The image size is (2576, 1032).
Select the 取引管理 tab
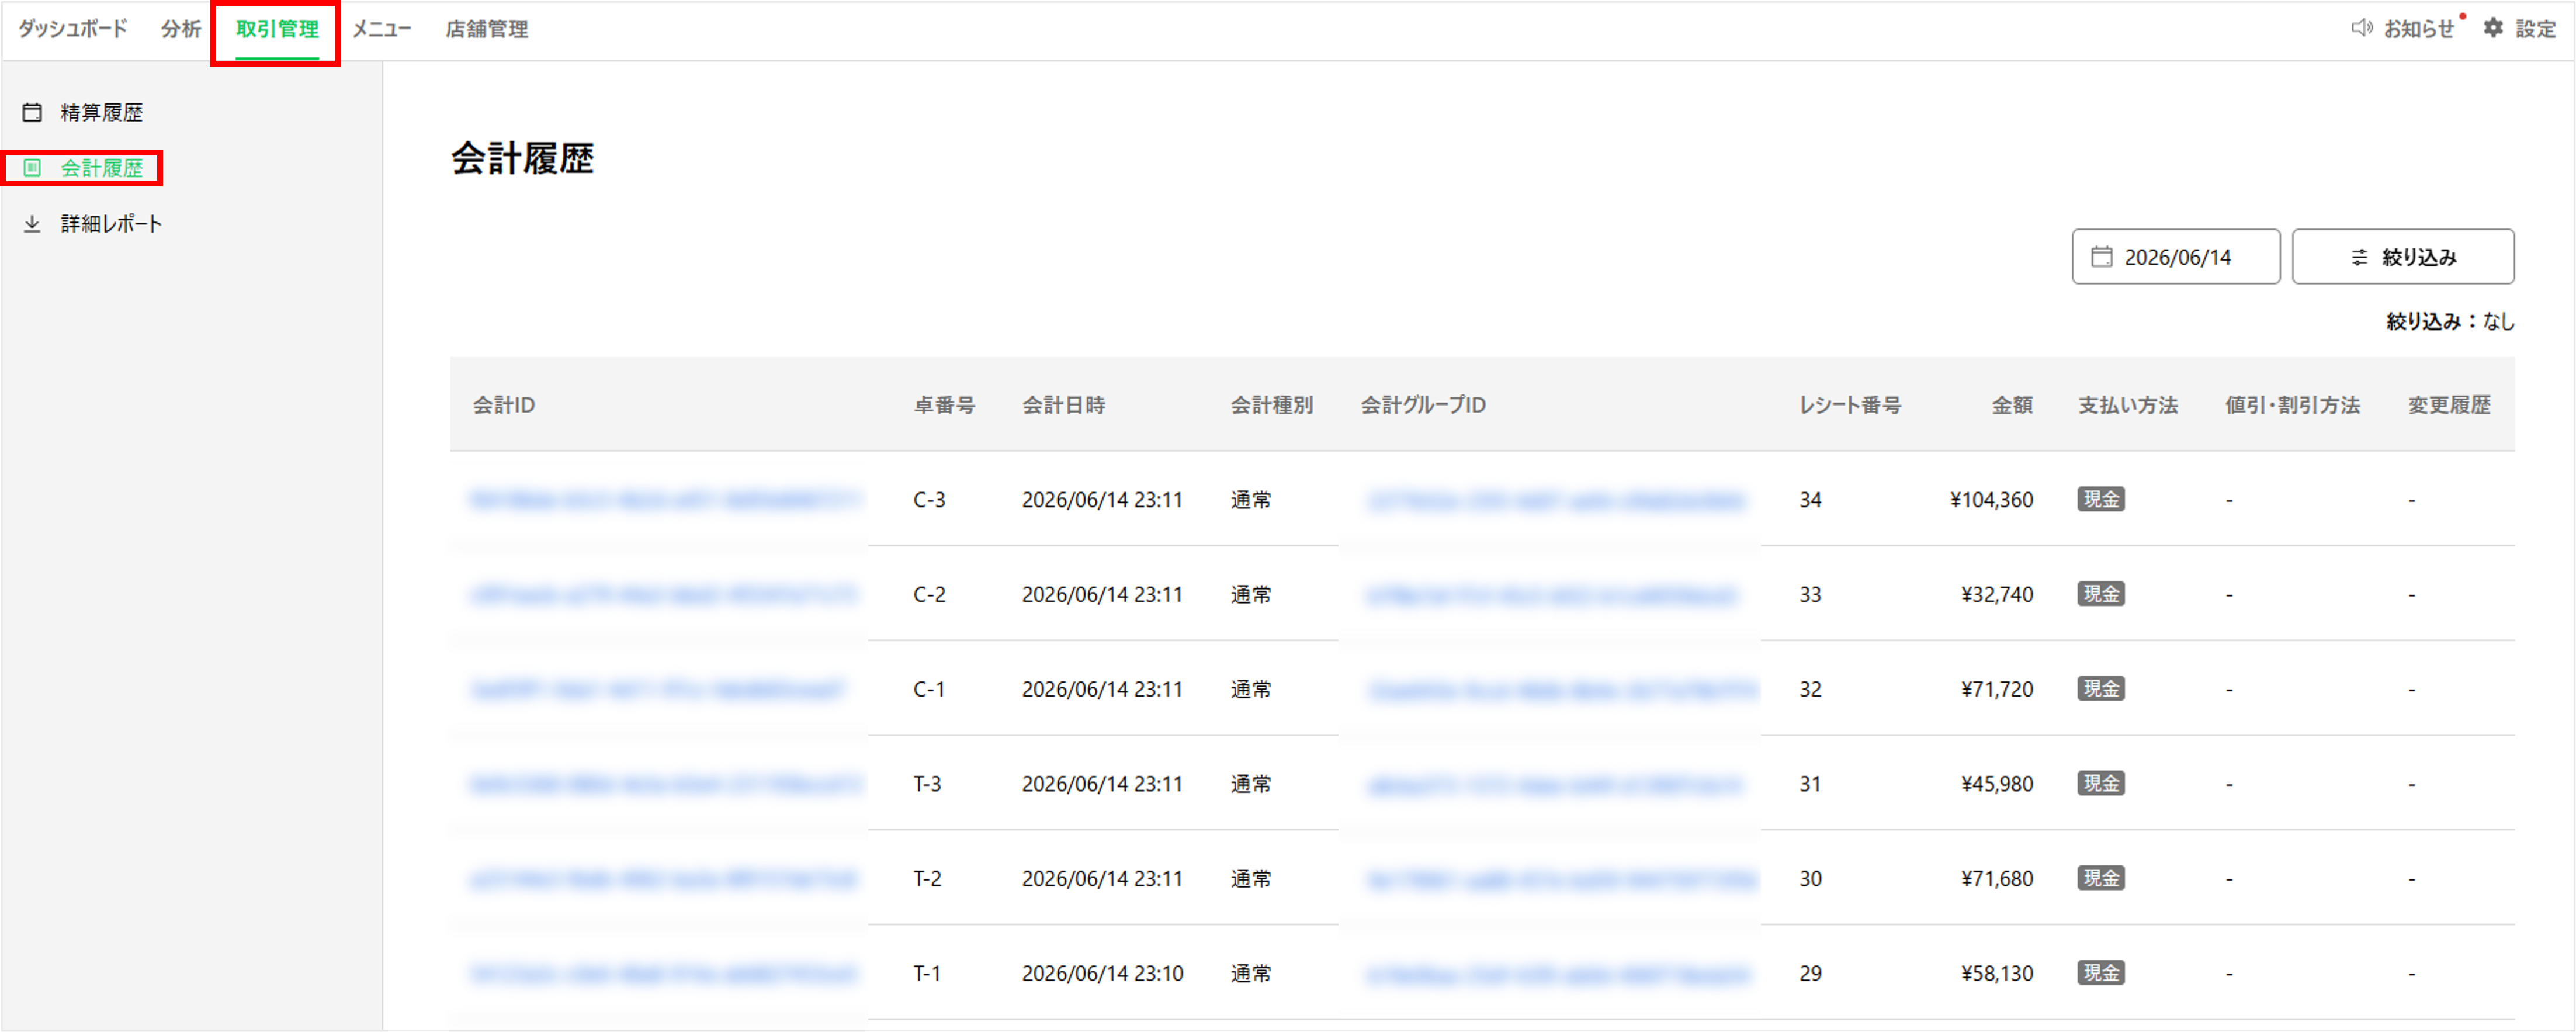click(277, 29)
